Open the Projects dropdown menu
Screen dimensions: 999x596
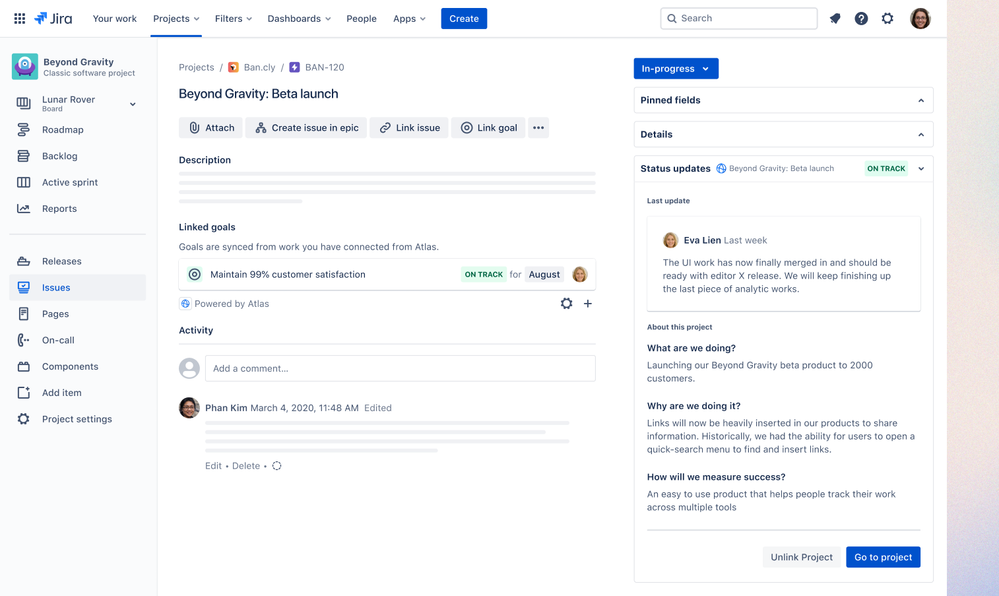tap(176, 18)
